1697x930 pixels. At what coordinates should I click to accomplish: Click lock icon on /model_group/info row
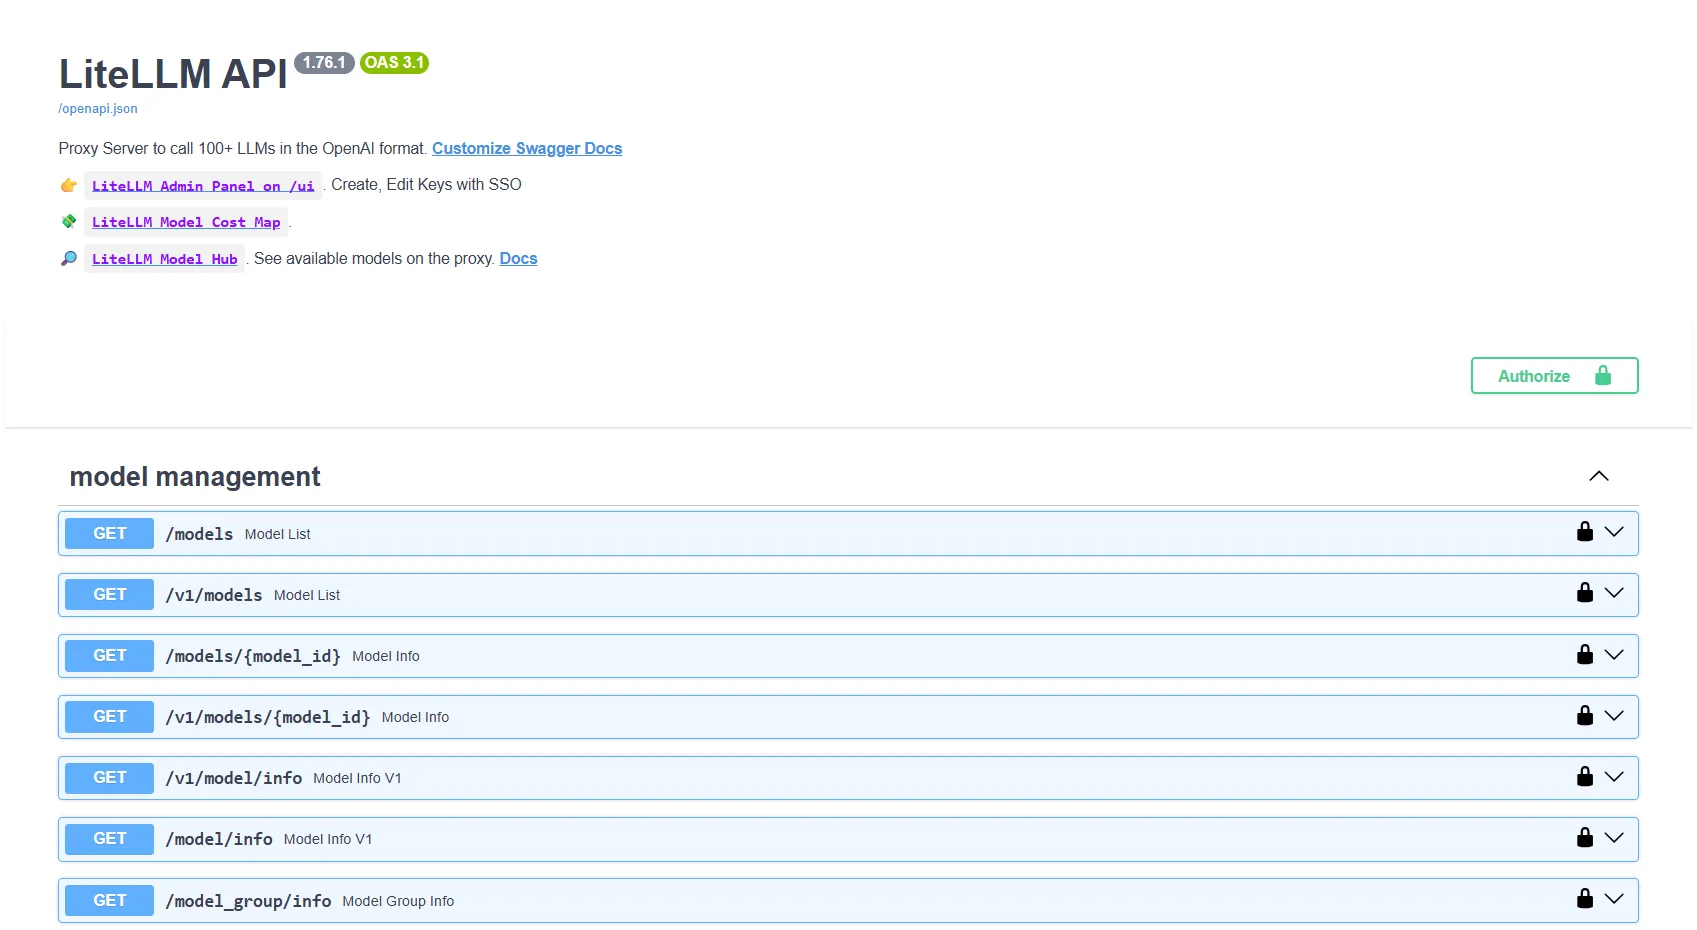coord(1584,899)
